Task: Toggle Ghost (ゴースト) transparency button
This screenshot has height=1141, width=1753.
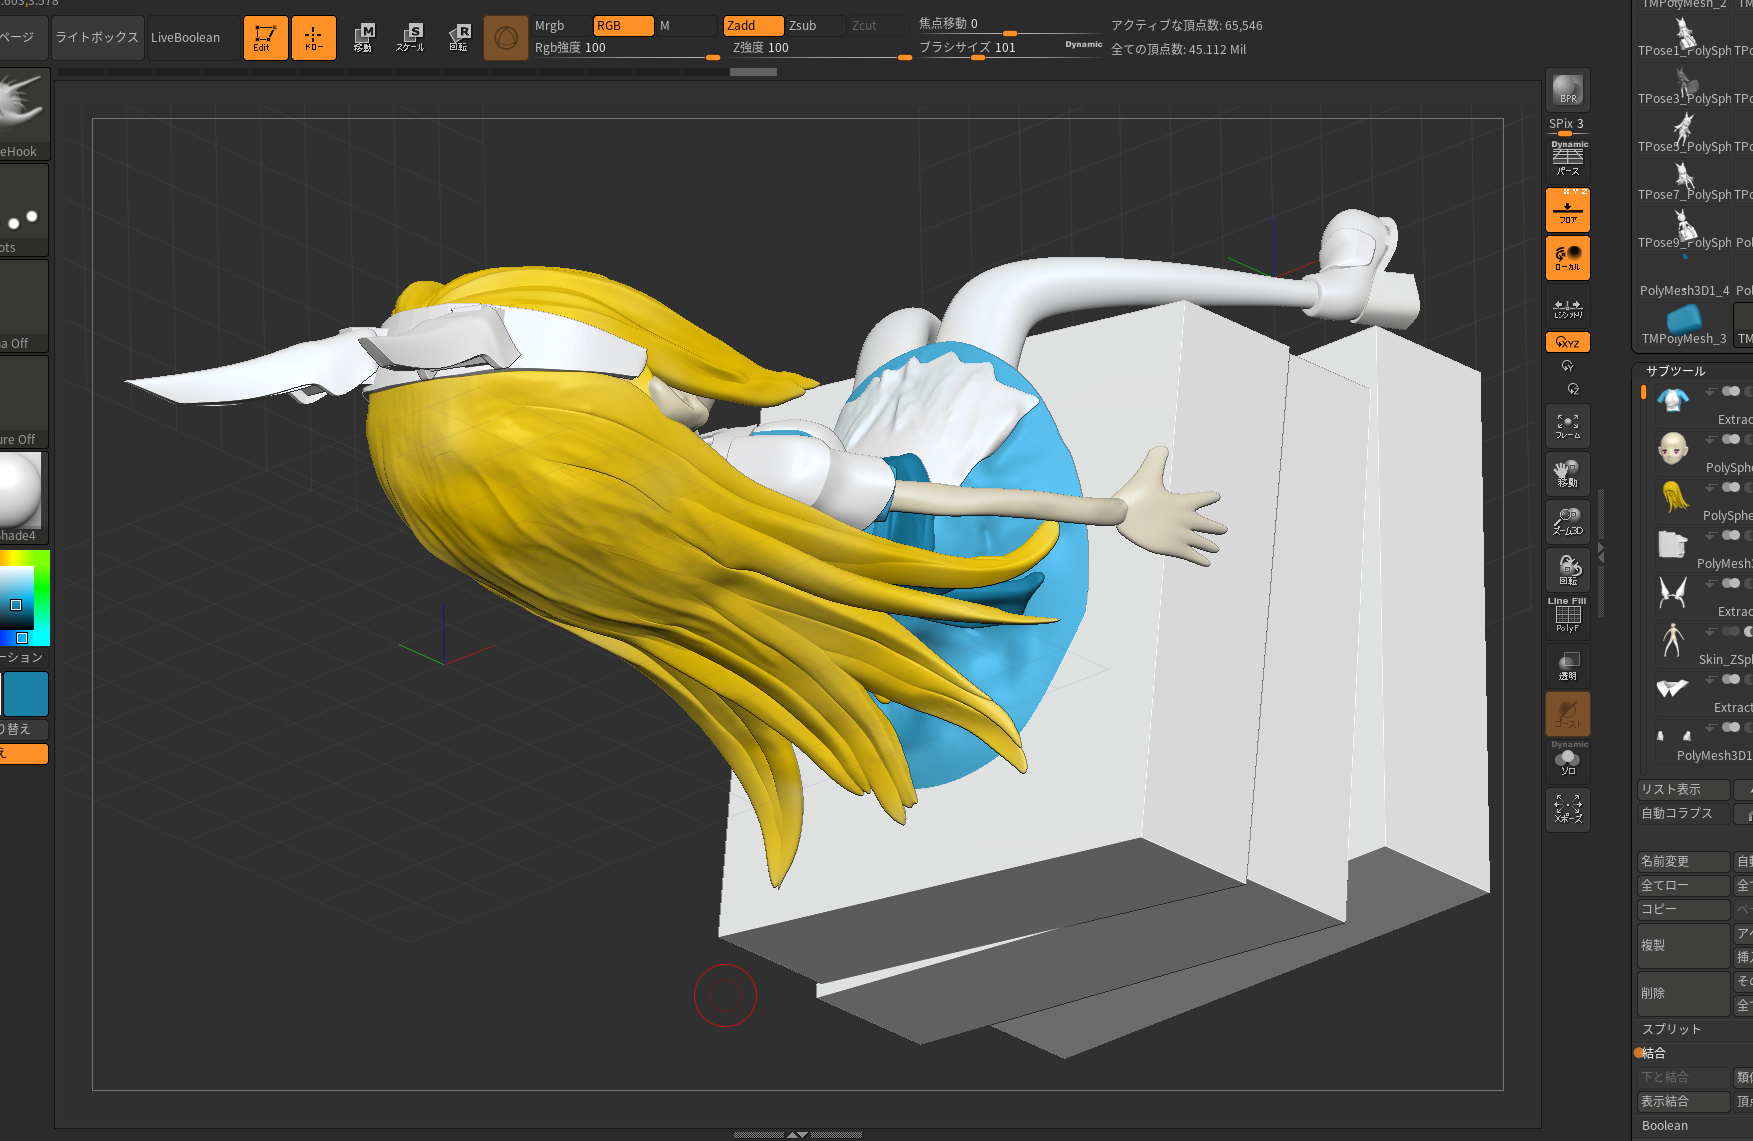Action: pos(1567,714)
